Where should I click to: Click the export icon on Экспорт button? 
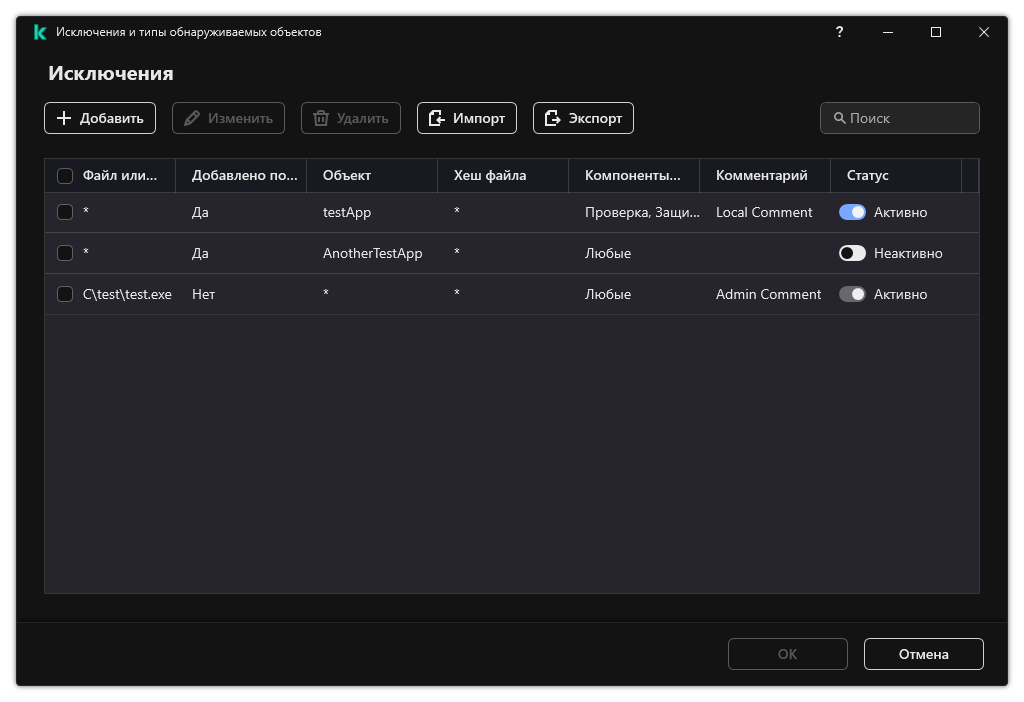[x=552, y=118]
